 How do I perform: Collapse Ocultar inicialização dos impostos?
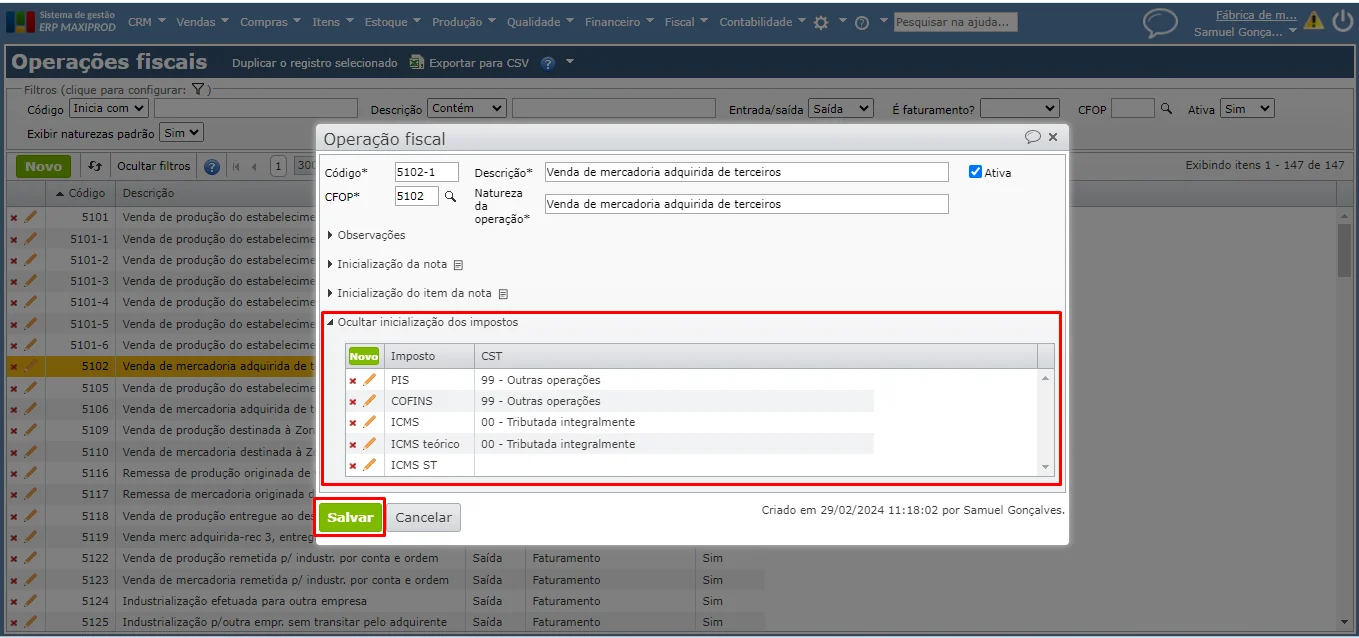click(x=423, y=322)
